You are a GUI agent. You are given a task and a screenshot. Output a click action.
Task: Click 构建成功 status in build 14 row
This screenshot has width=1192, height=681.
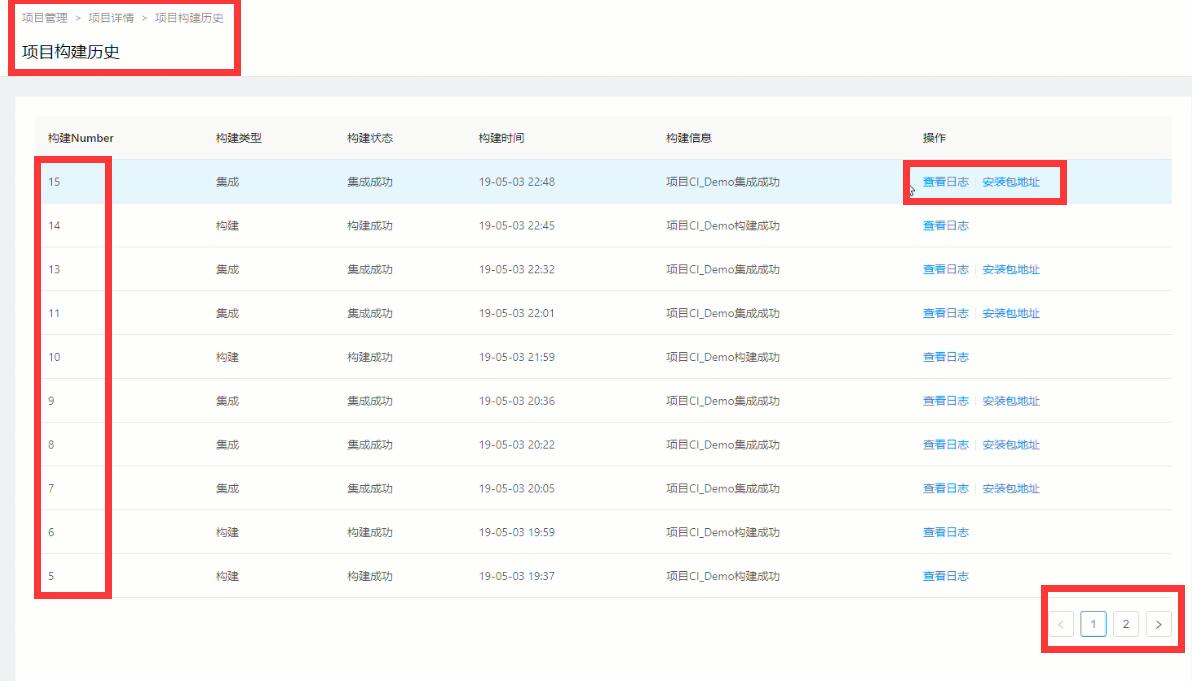pos(370,226)
